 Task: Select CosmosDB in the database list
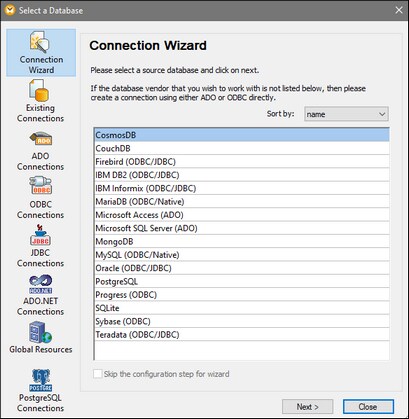(242, 135)
